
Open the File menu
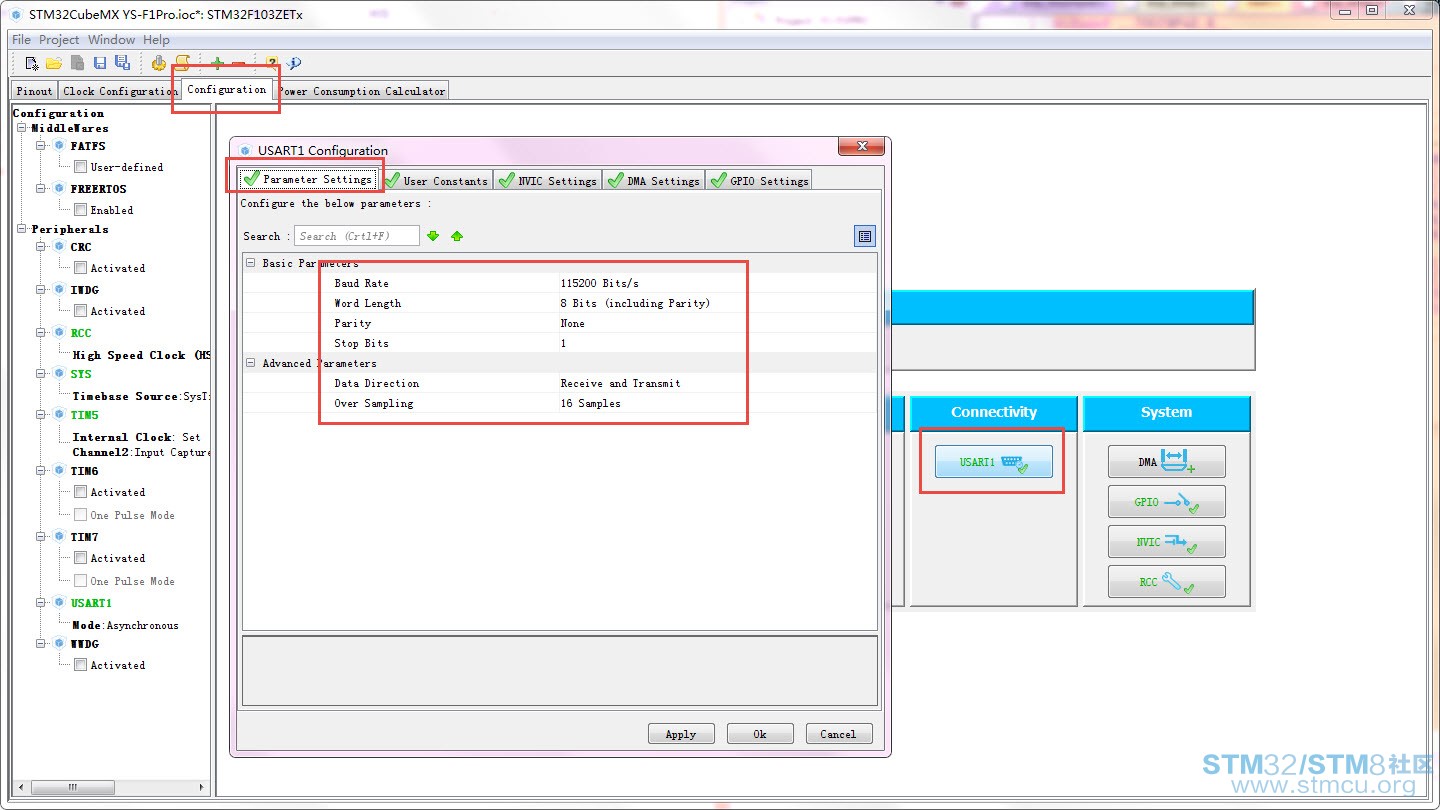point(21,40)
